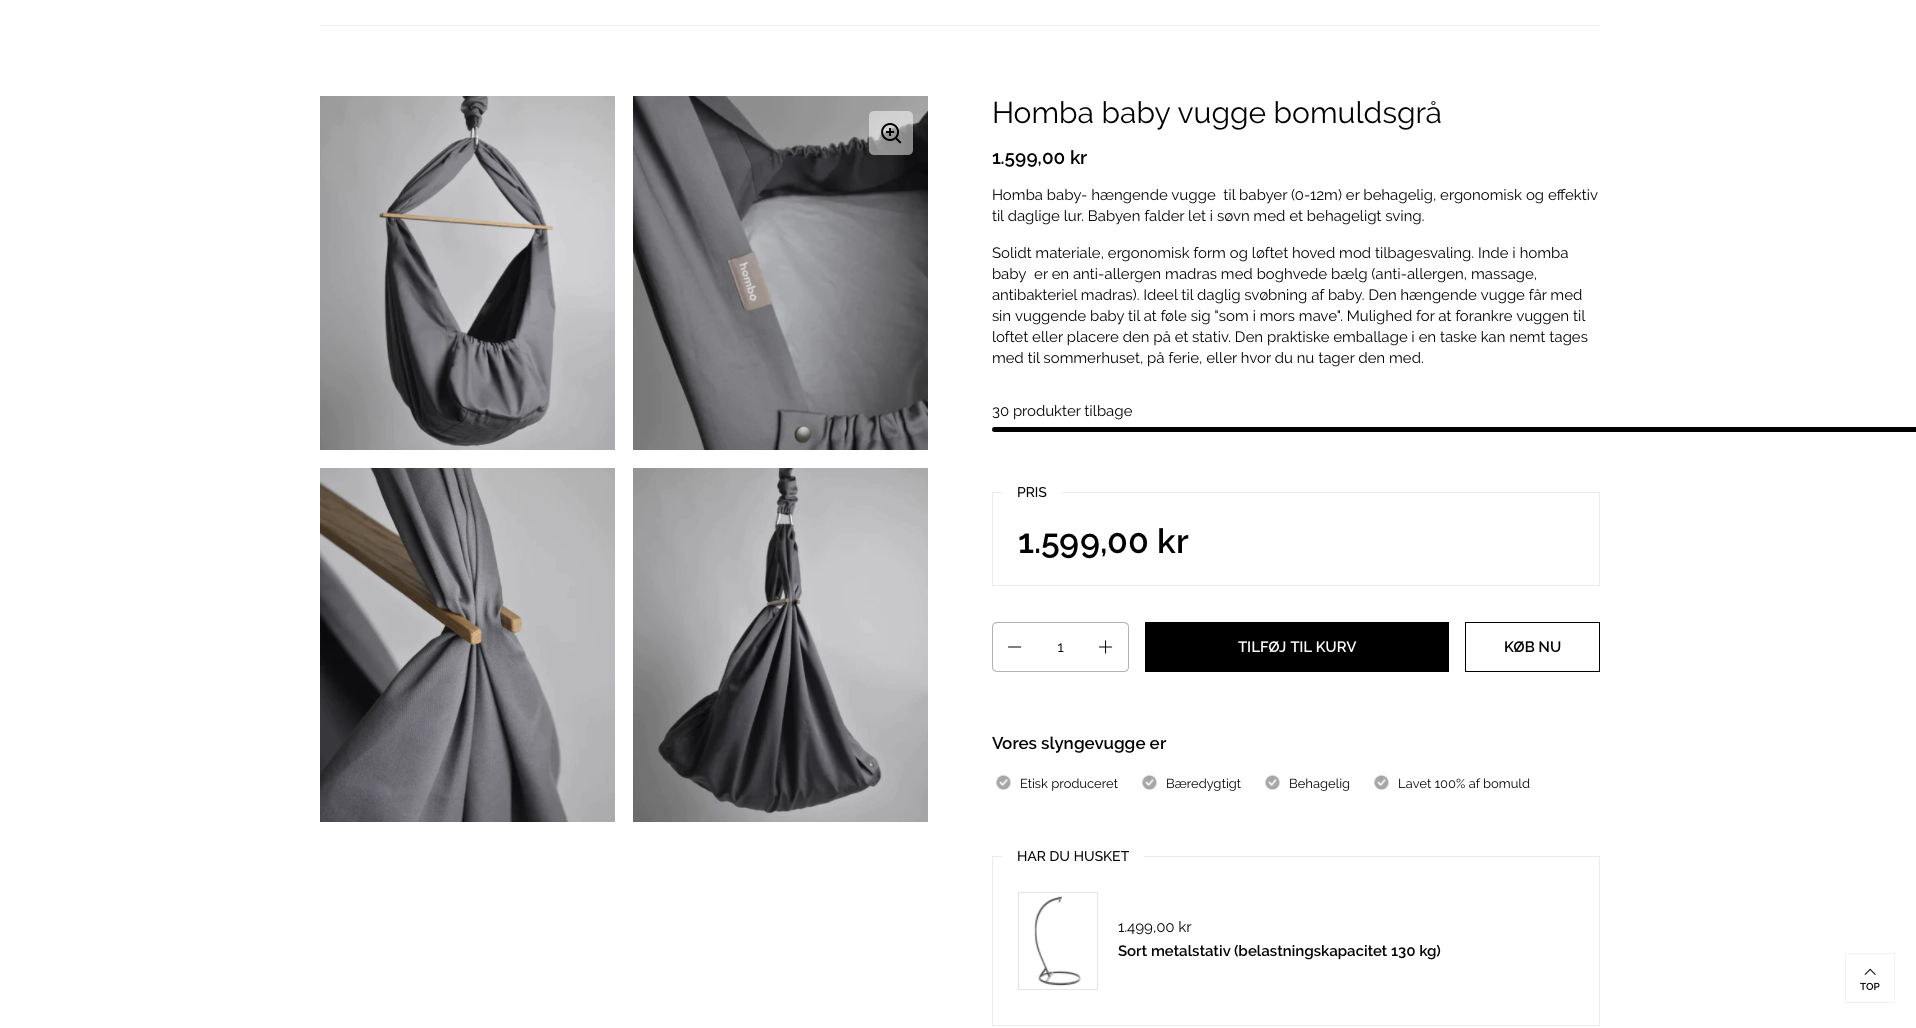This screenshot has width=1916, height=1028.
Task: Click the stock remaining progress bar
Action: coord(1453,429)
